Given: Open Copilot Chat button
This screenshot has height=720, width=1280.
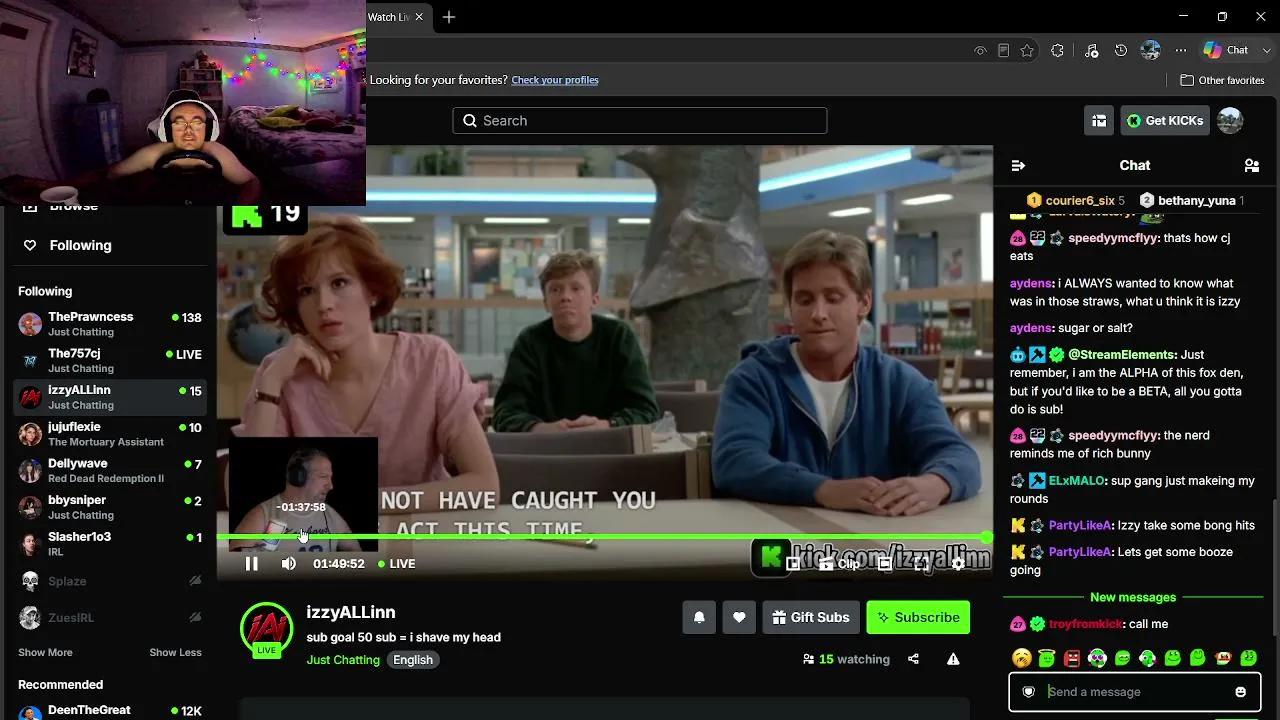Looking at the screenshot, I should [1226, 50].
